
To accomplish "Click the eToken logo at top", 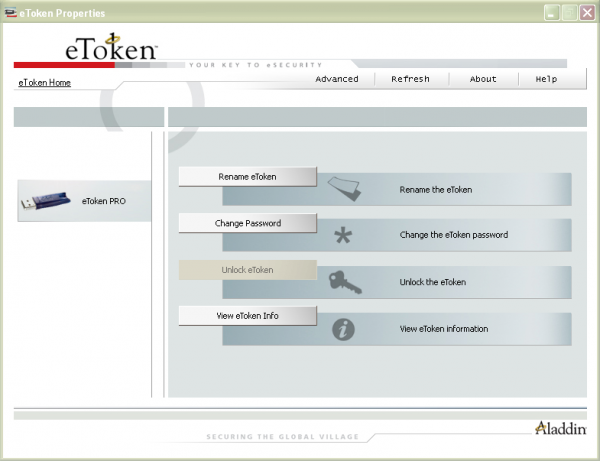I will (111, 47).
